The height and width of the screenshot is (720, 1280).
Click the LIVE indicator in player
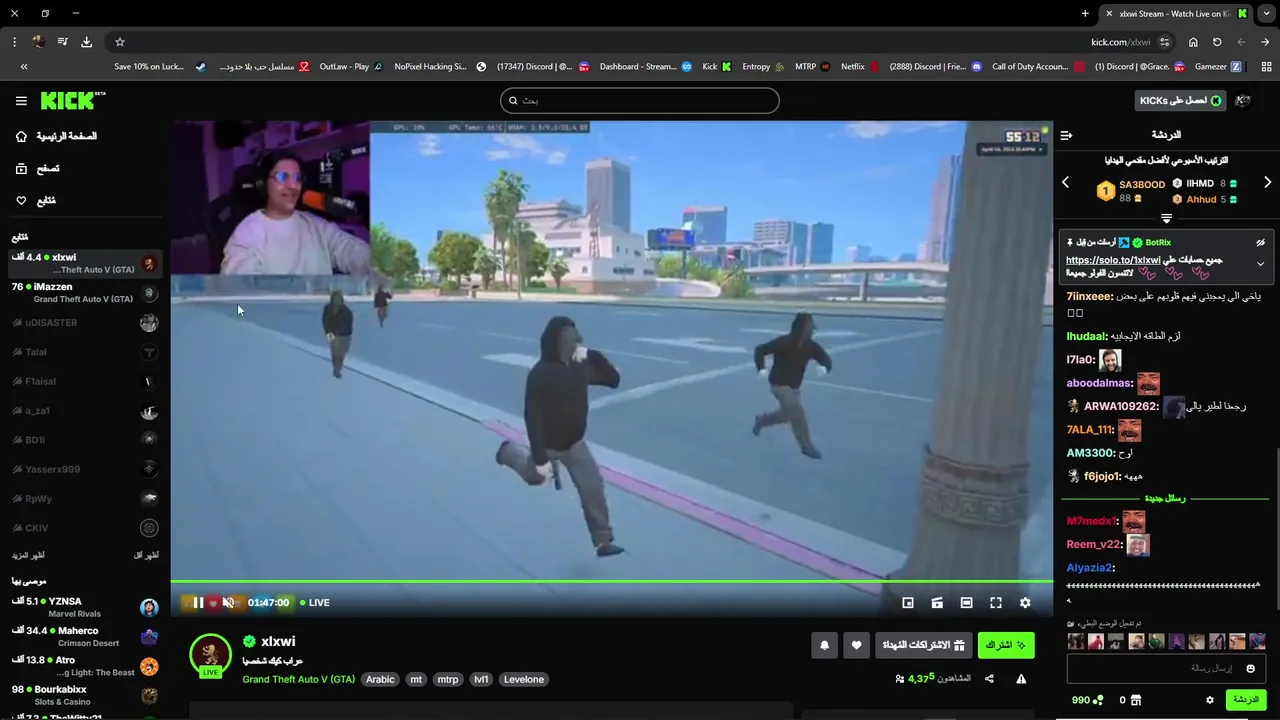pos(314,603)
